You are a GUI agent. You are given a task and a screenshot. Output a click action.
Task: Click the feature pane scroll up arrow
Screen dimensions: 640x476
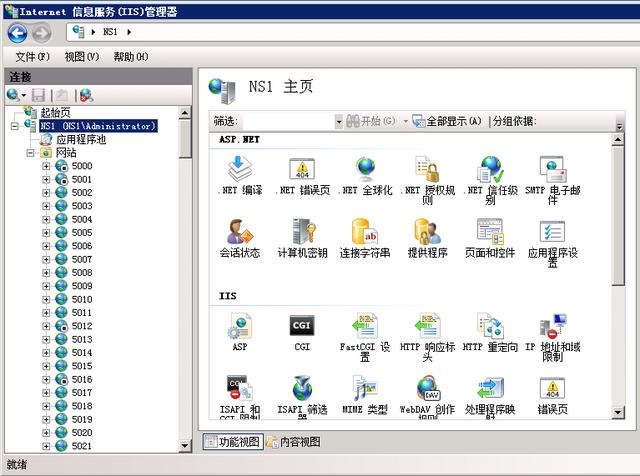[x=618, y=140]
